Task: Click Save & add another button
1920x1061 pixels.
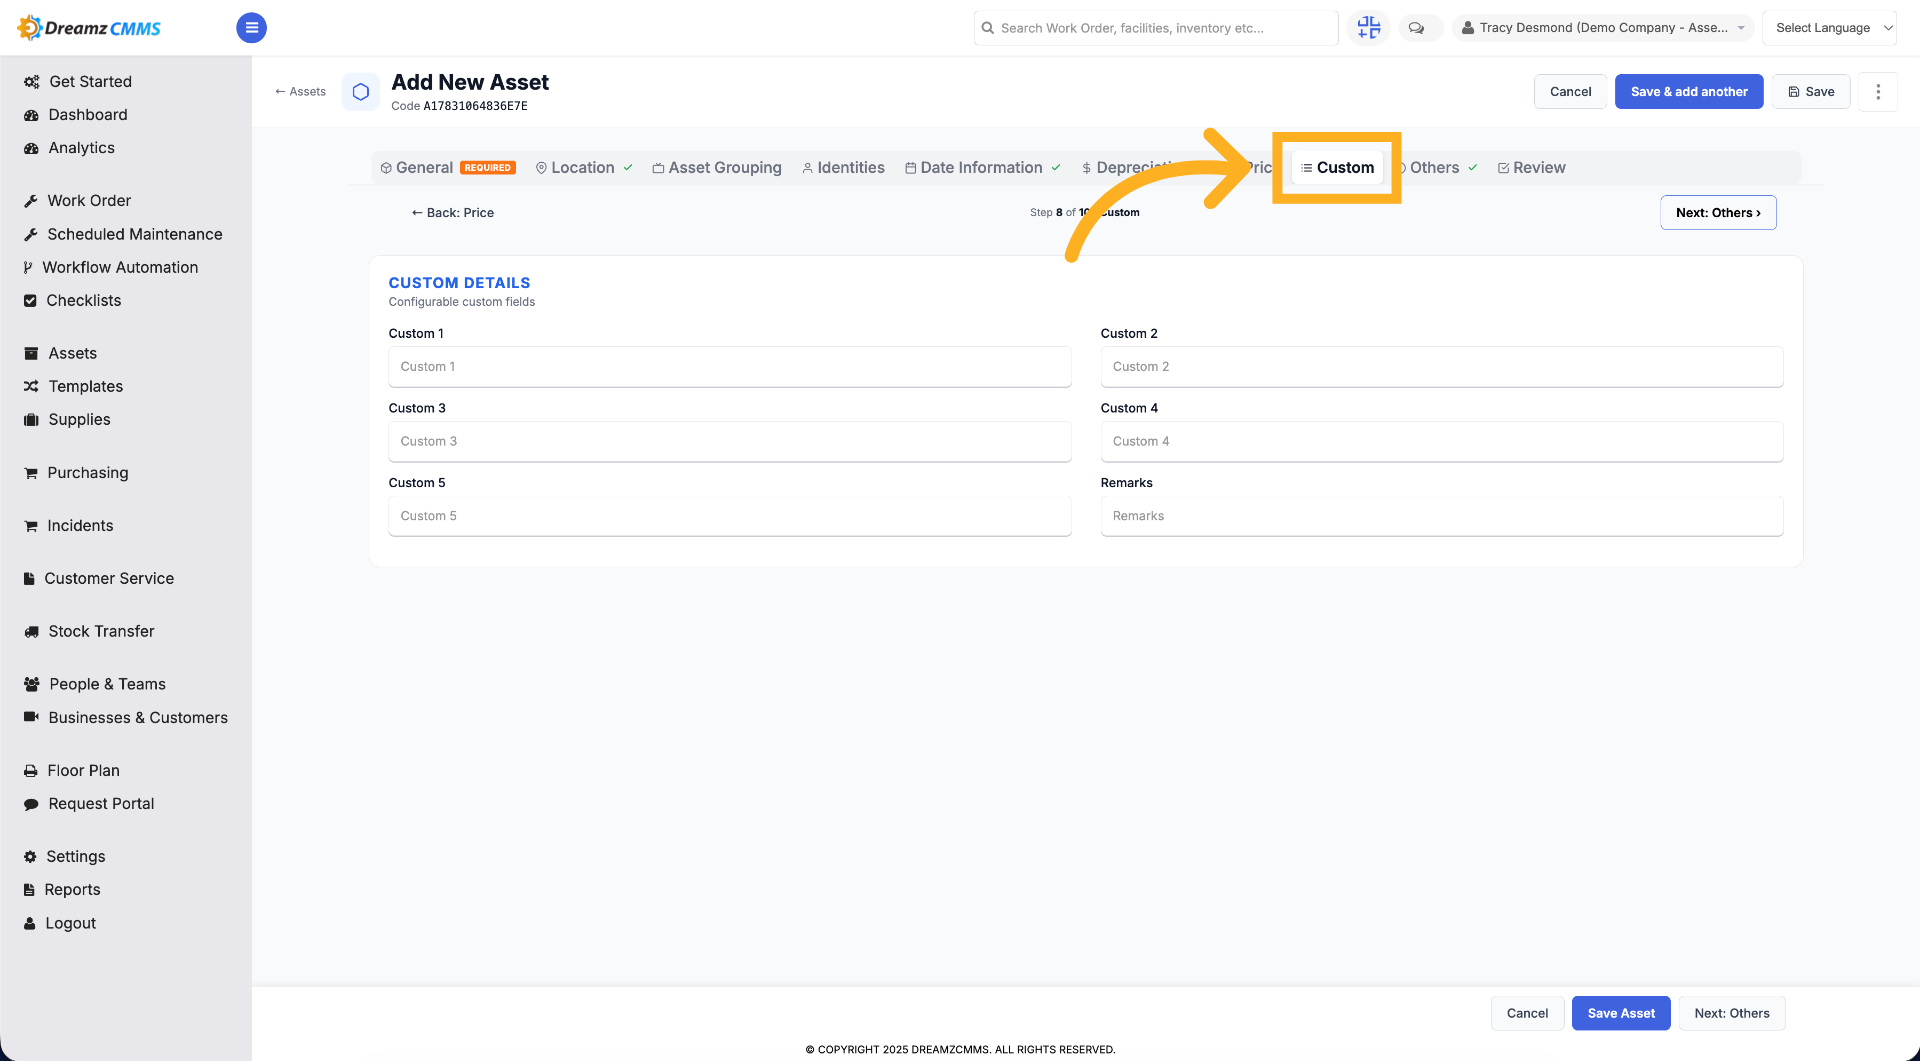Action: coord(1689,91)
